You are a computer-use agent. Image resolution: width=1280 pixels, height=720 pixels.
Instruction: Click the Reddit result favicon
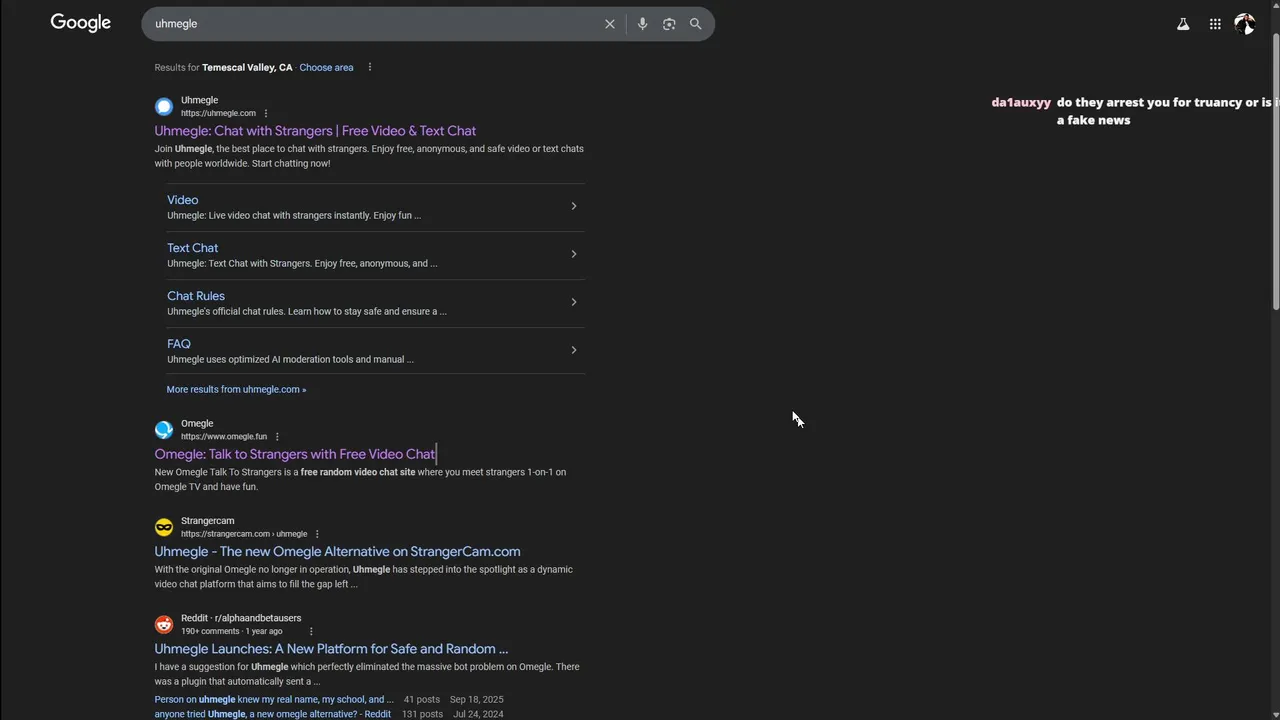click(x=164, y=624)
